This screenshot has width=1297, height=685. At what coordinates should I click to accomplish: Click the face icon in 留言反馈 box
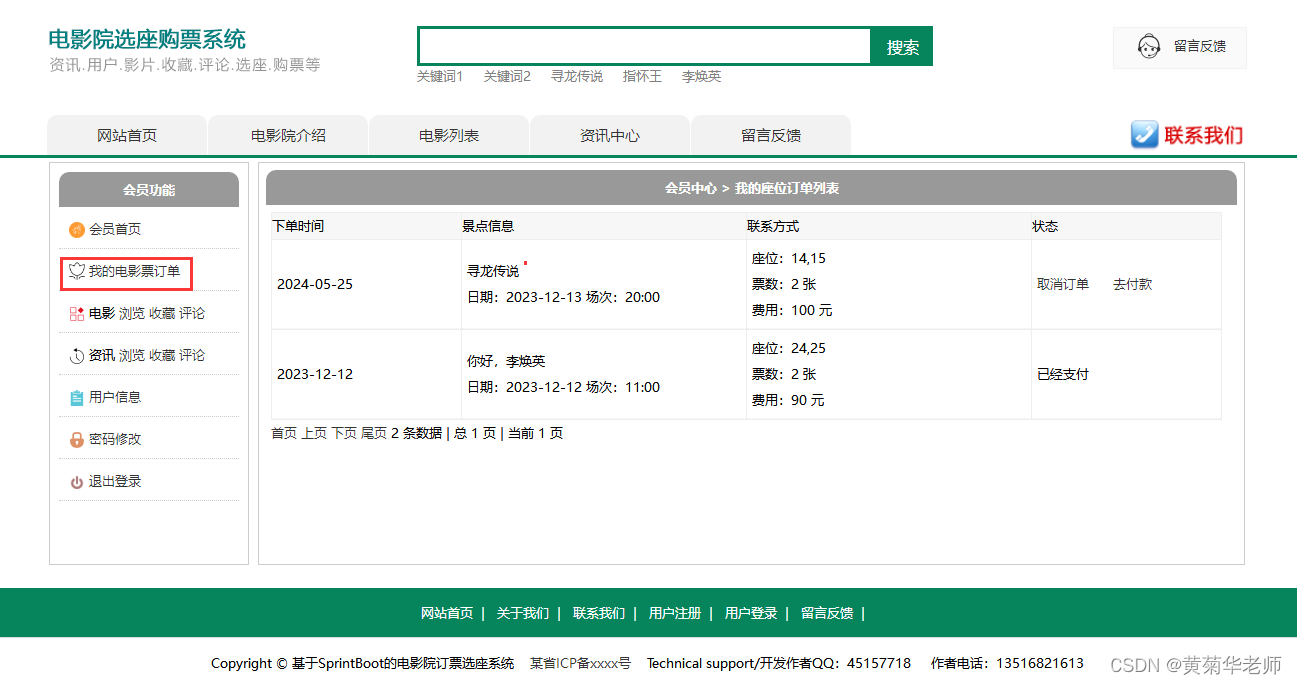[x=1149, y=46]
